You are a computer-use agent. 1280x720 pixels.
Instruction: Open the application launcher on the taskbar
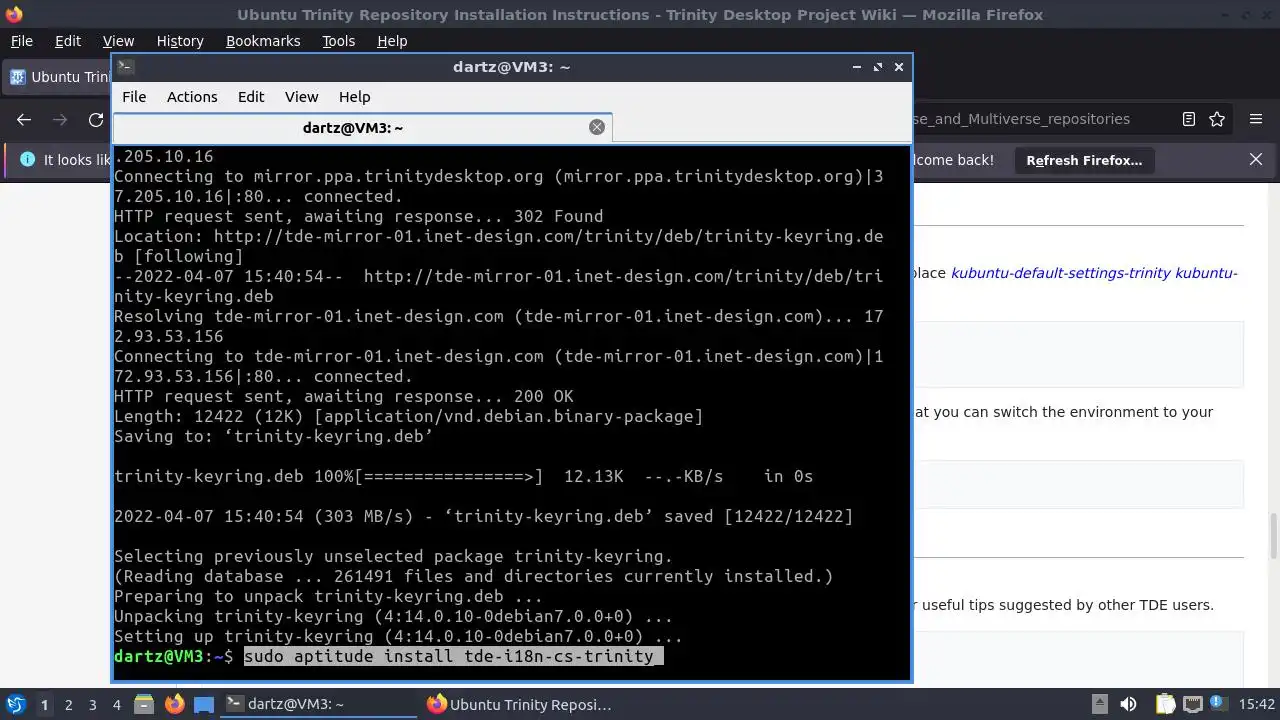coord(16,704)
